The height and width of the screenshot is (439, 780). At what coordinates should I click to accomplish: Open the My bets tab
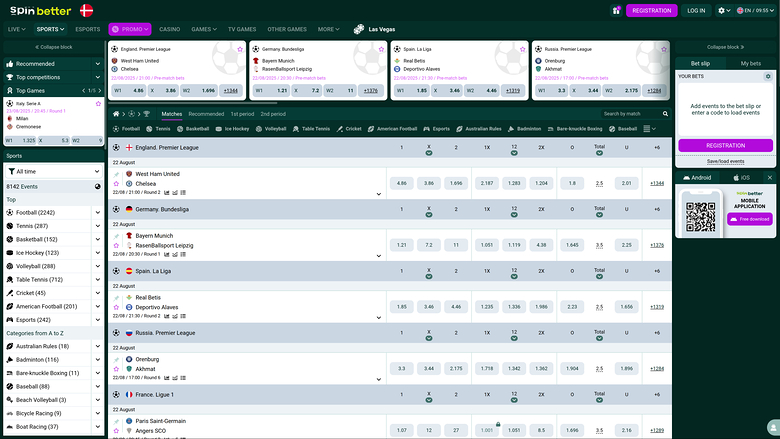(x=751, y=63)
